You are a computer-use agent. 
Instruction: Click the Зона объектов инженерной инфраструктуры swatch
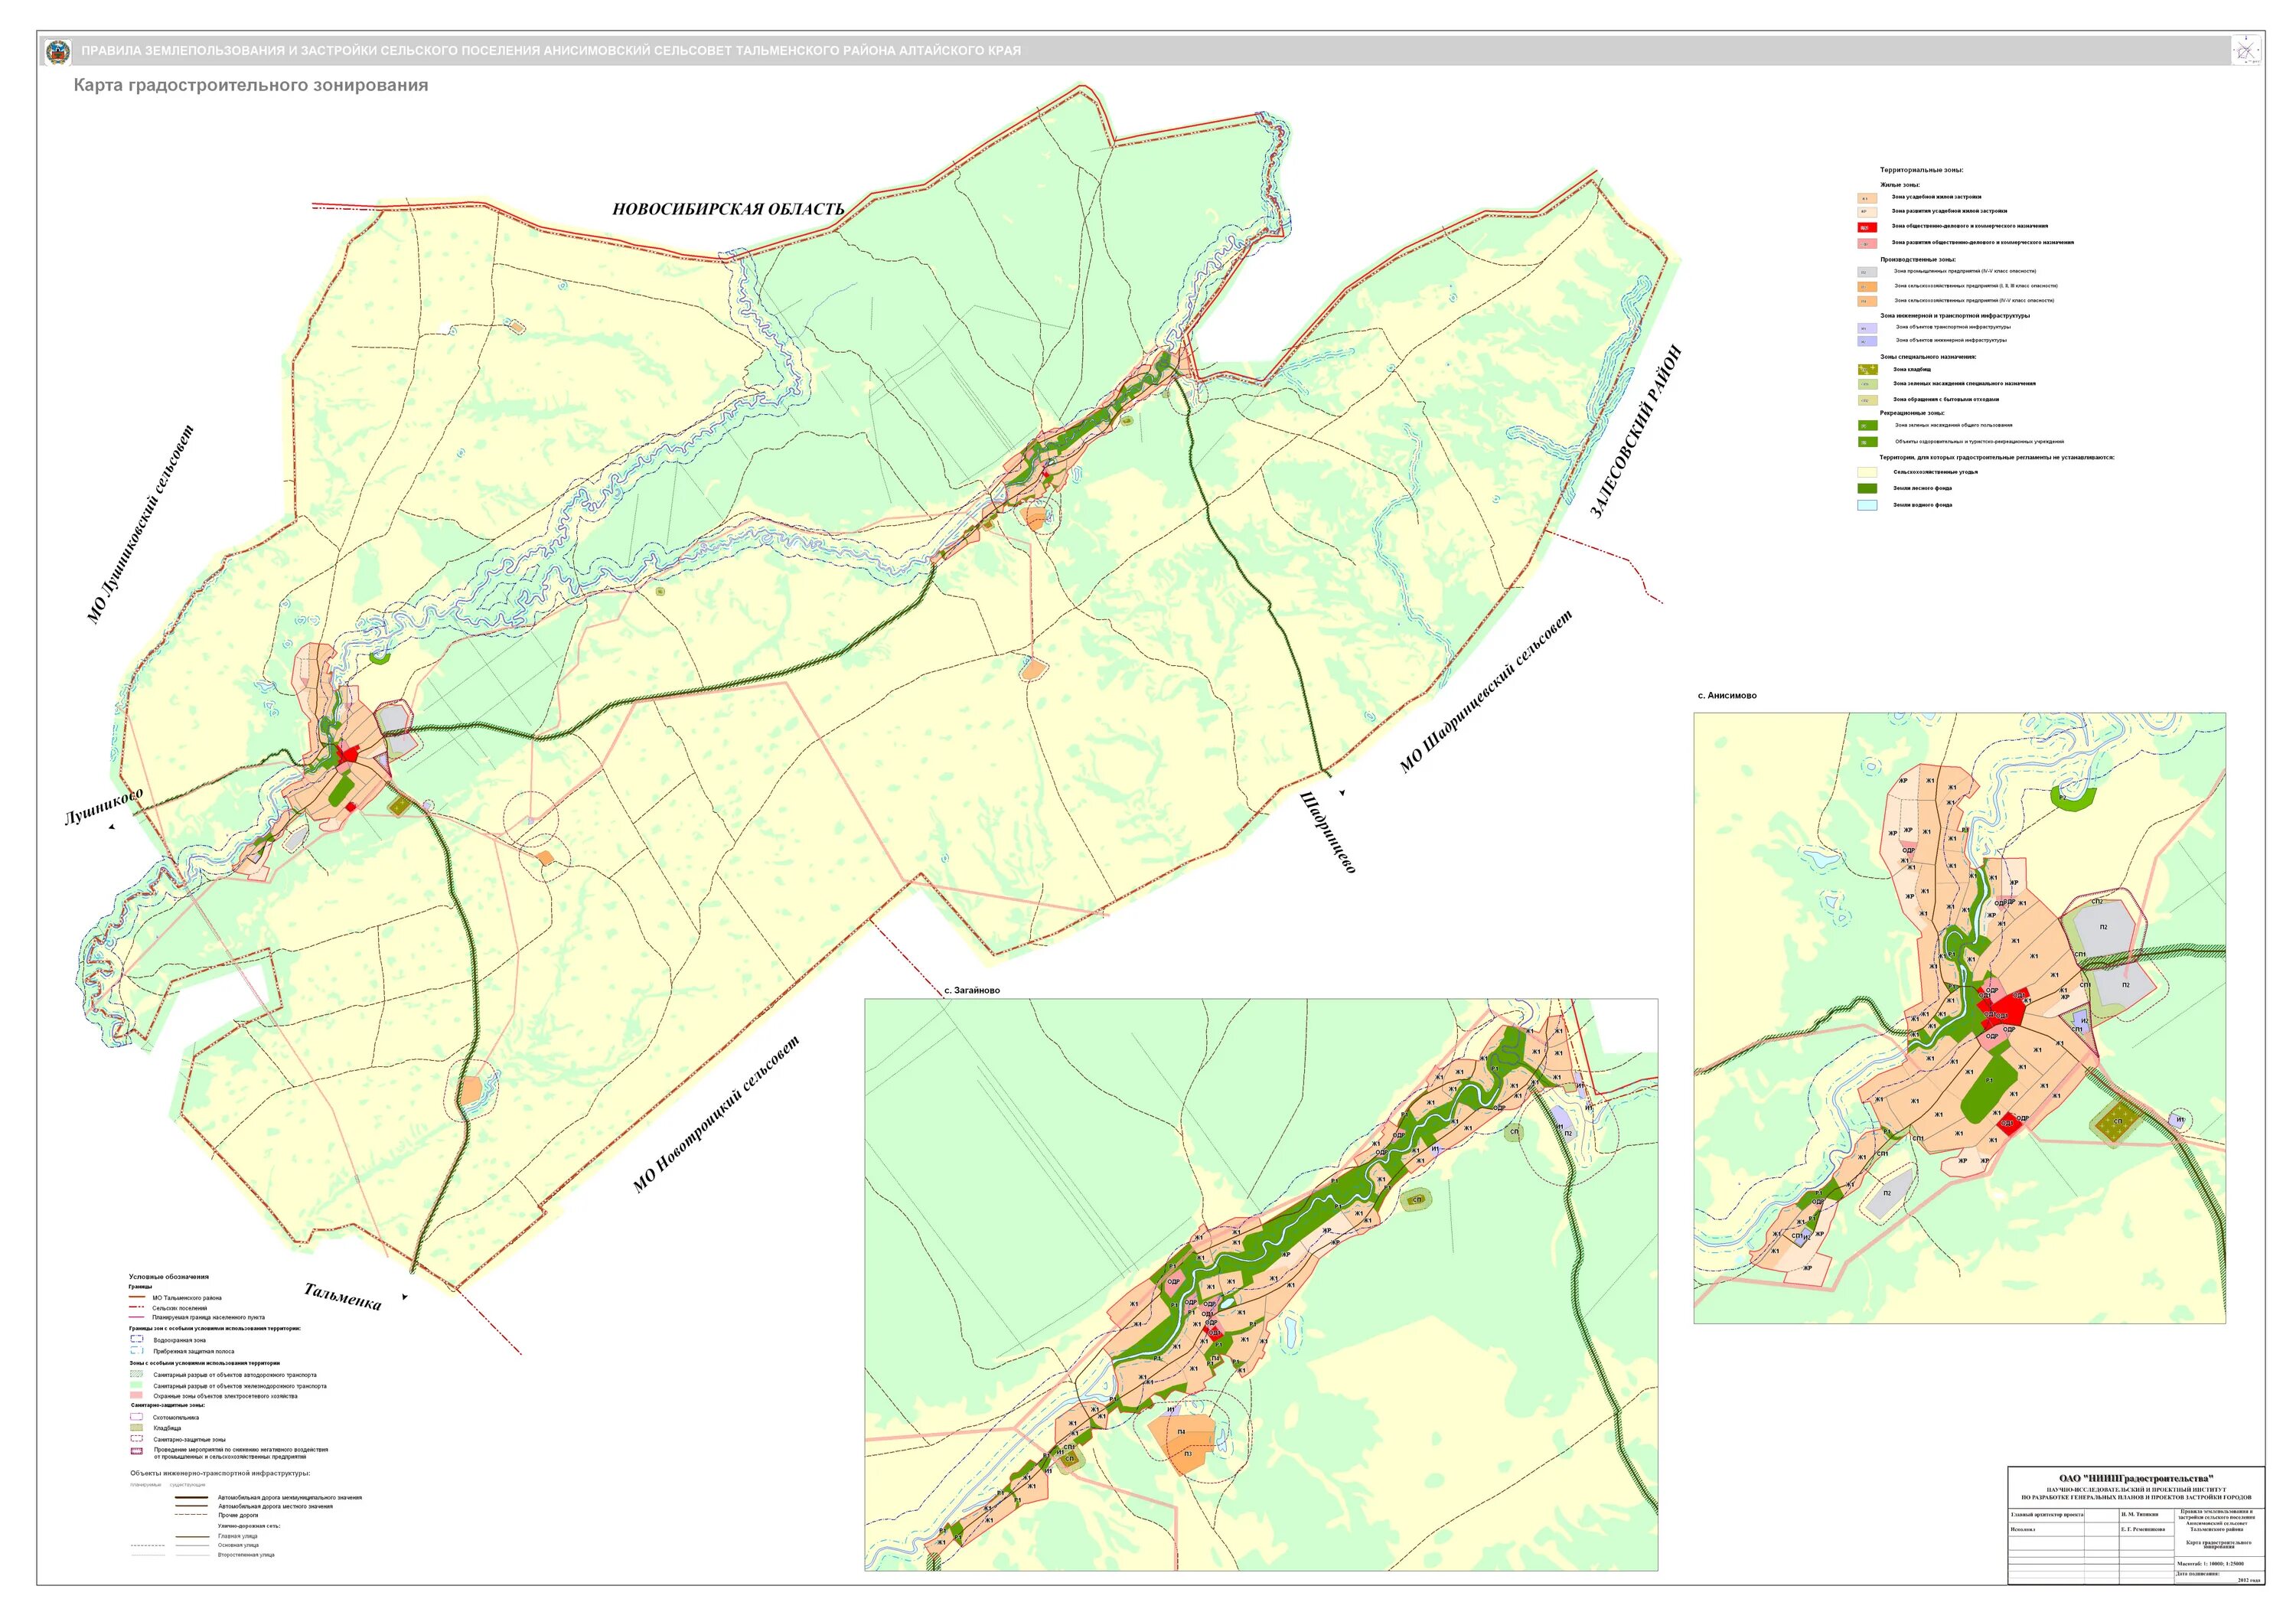point(1867,341)
